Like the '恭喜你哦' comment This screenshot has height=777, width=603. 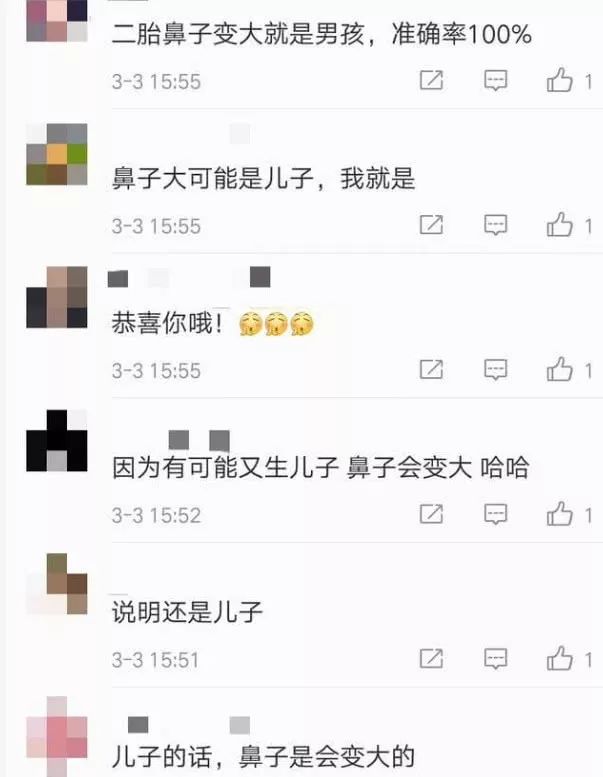[560, 370]
